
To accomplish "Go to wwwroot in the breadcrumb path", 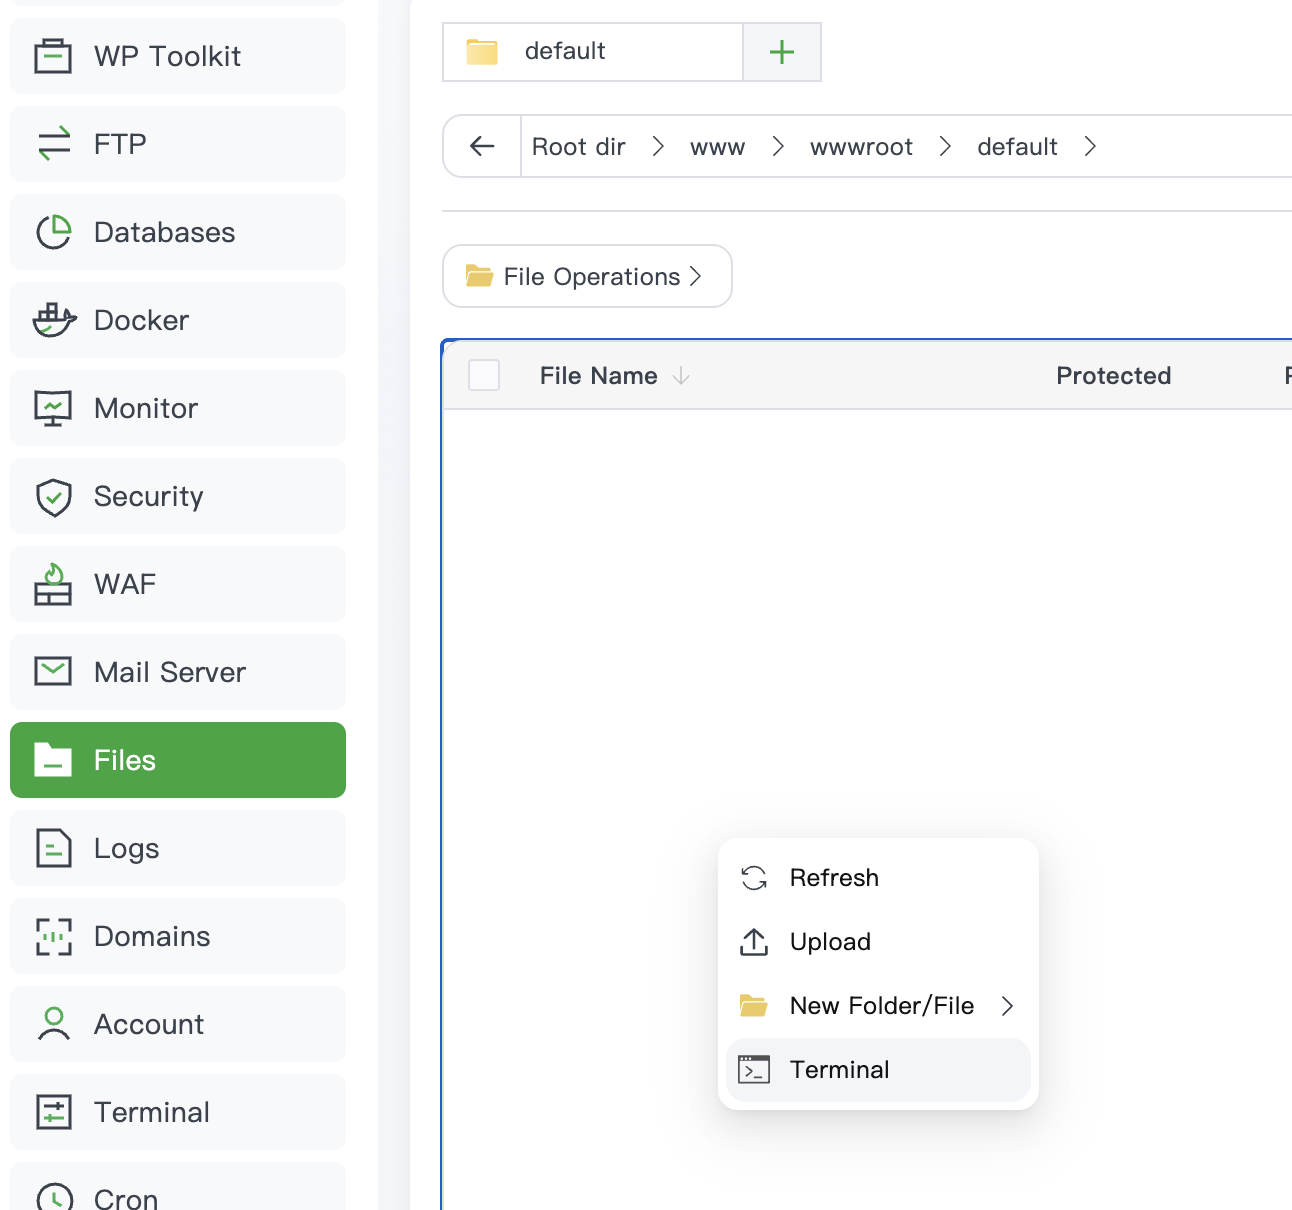I will click(x=861, y=147).
